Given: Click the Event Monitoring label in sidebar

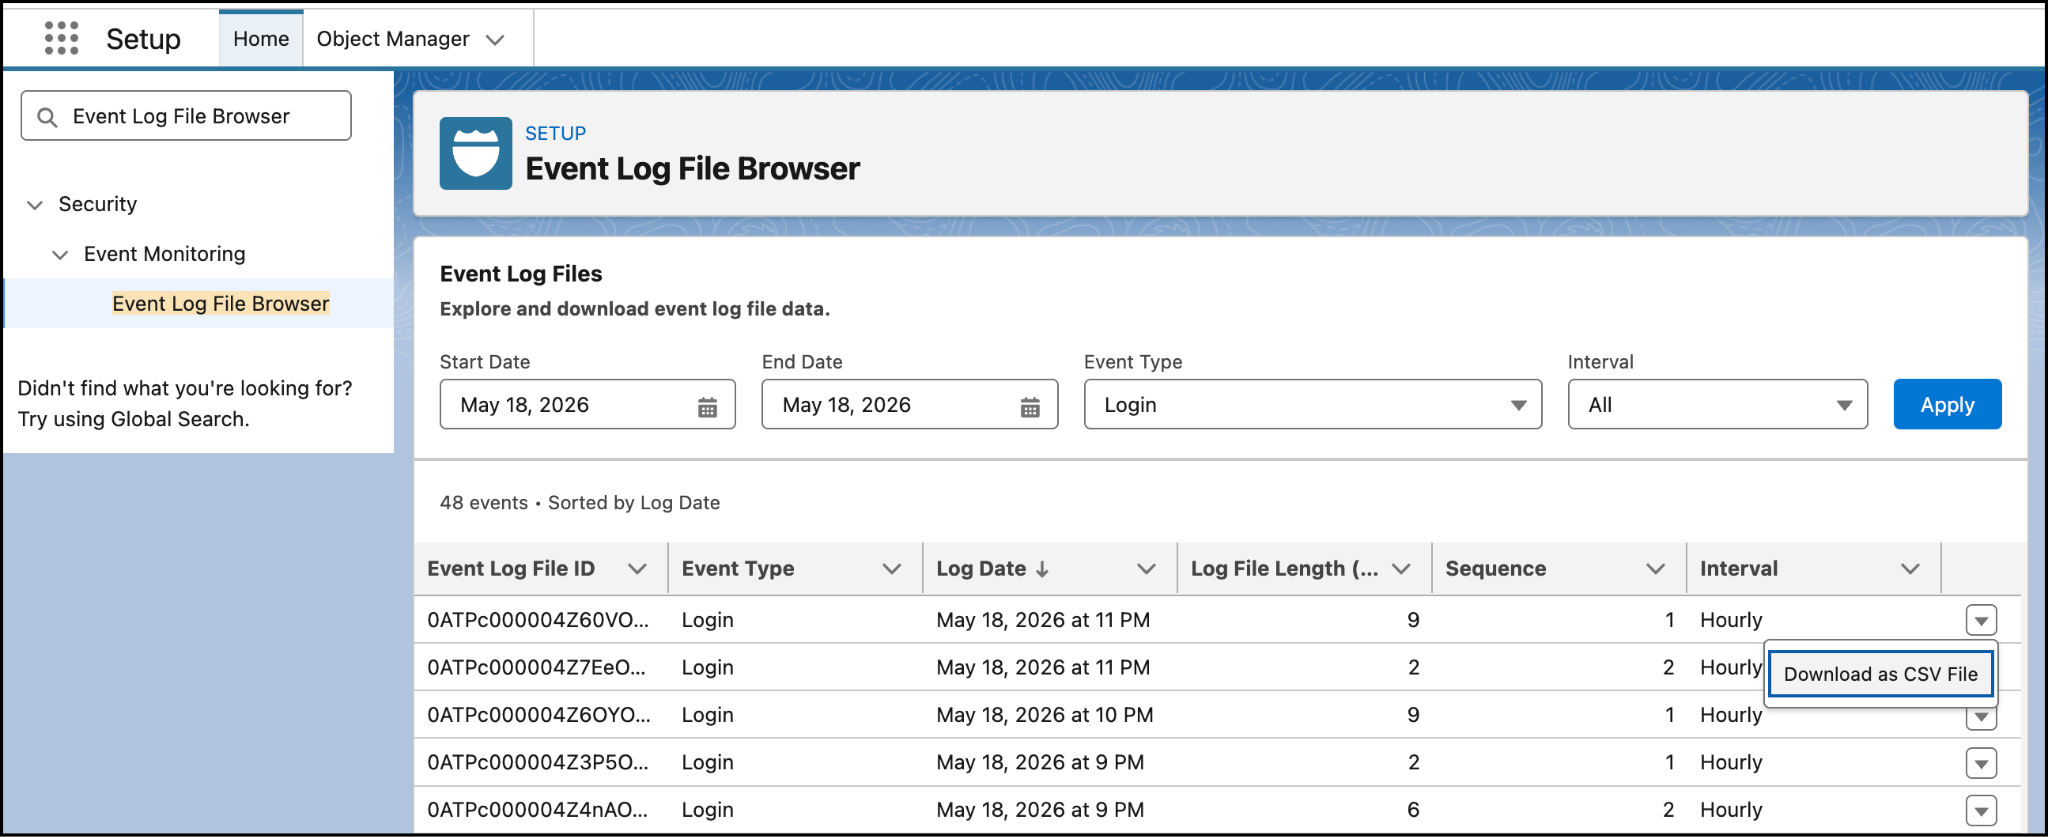Looking at the screenshot, I should click(165, 254).
